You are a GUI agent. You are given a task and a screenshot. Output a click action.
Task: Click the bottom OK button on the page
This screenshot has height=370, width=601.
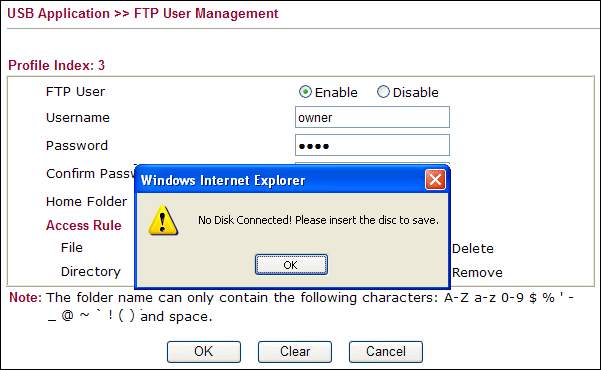(x=204, y=352)
